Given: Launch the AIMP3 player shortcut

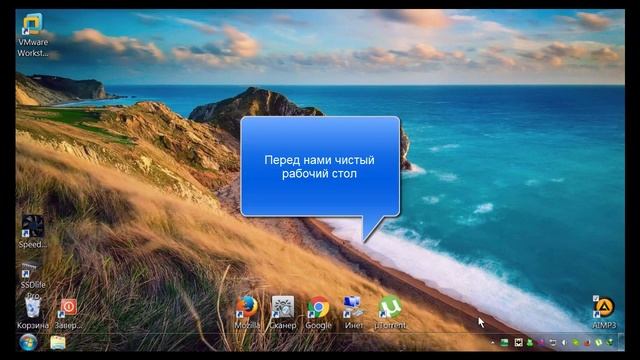Looking at the screenshot, I should coord(604,313).
